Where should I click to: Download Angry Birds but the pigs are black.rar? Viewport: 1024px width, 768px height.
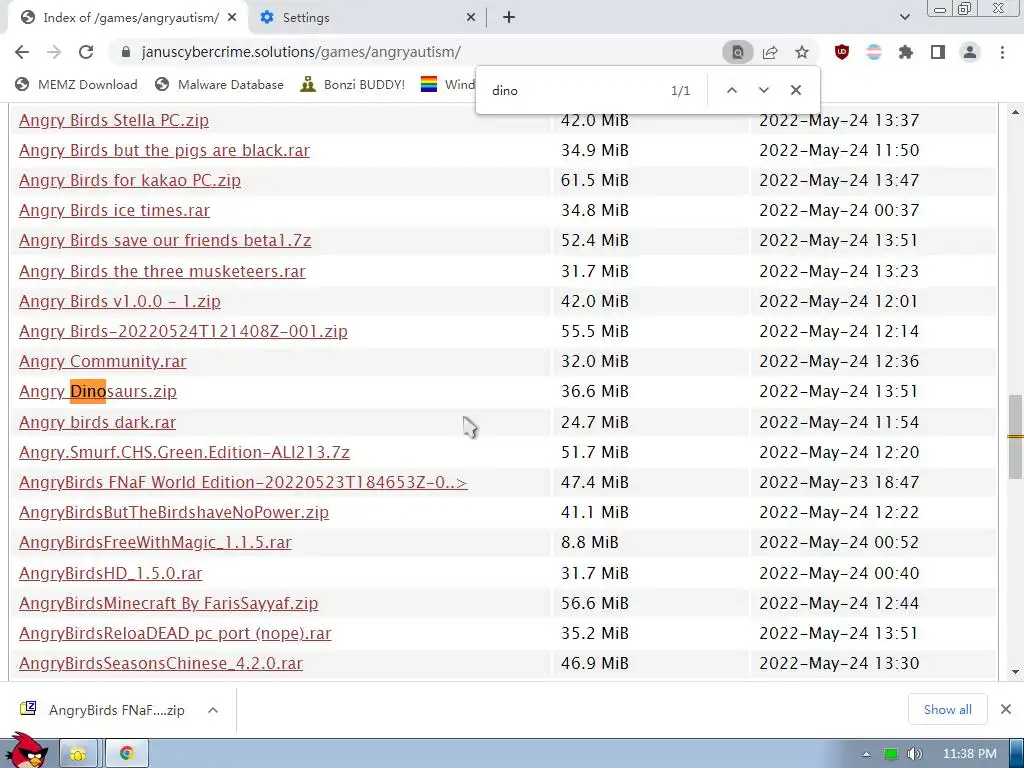(x=164, y=150)
